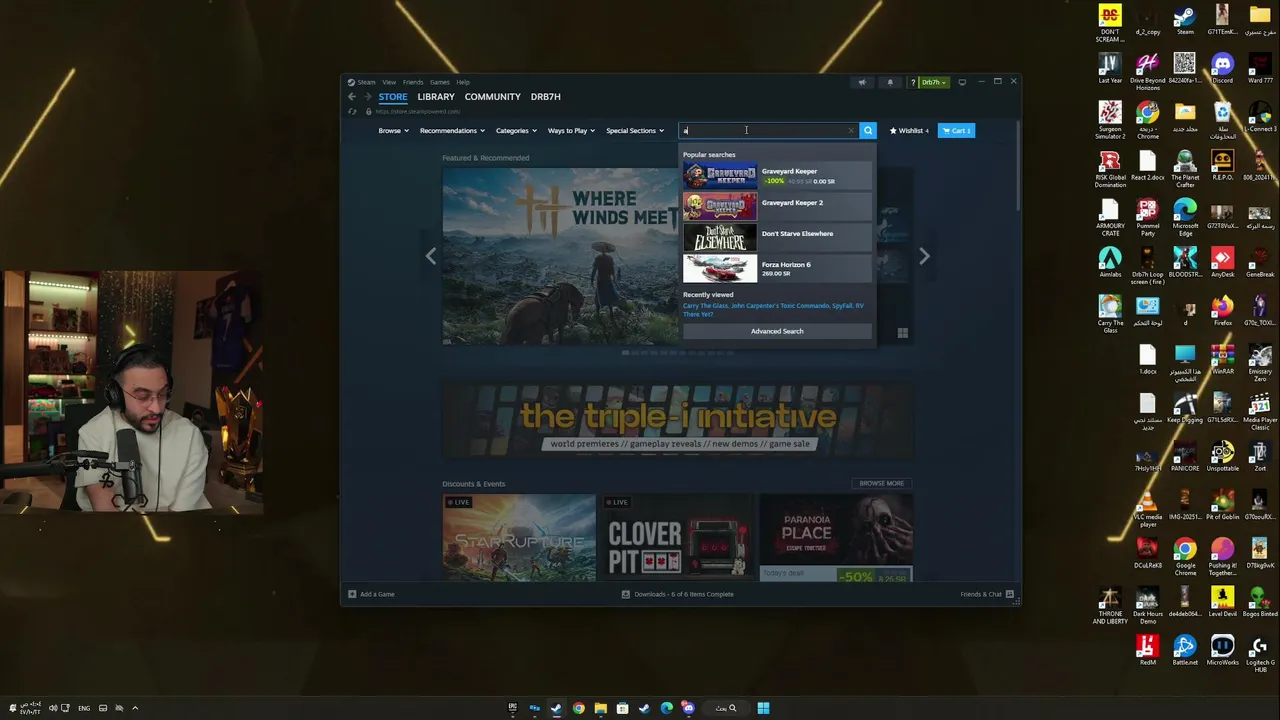The image size is (1280, 720).
Task: Open the Games menu
Action: click(x=439, y=82)
